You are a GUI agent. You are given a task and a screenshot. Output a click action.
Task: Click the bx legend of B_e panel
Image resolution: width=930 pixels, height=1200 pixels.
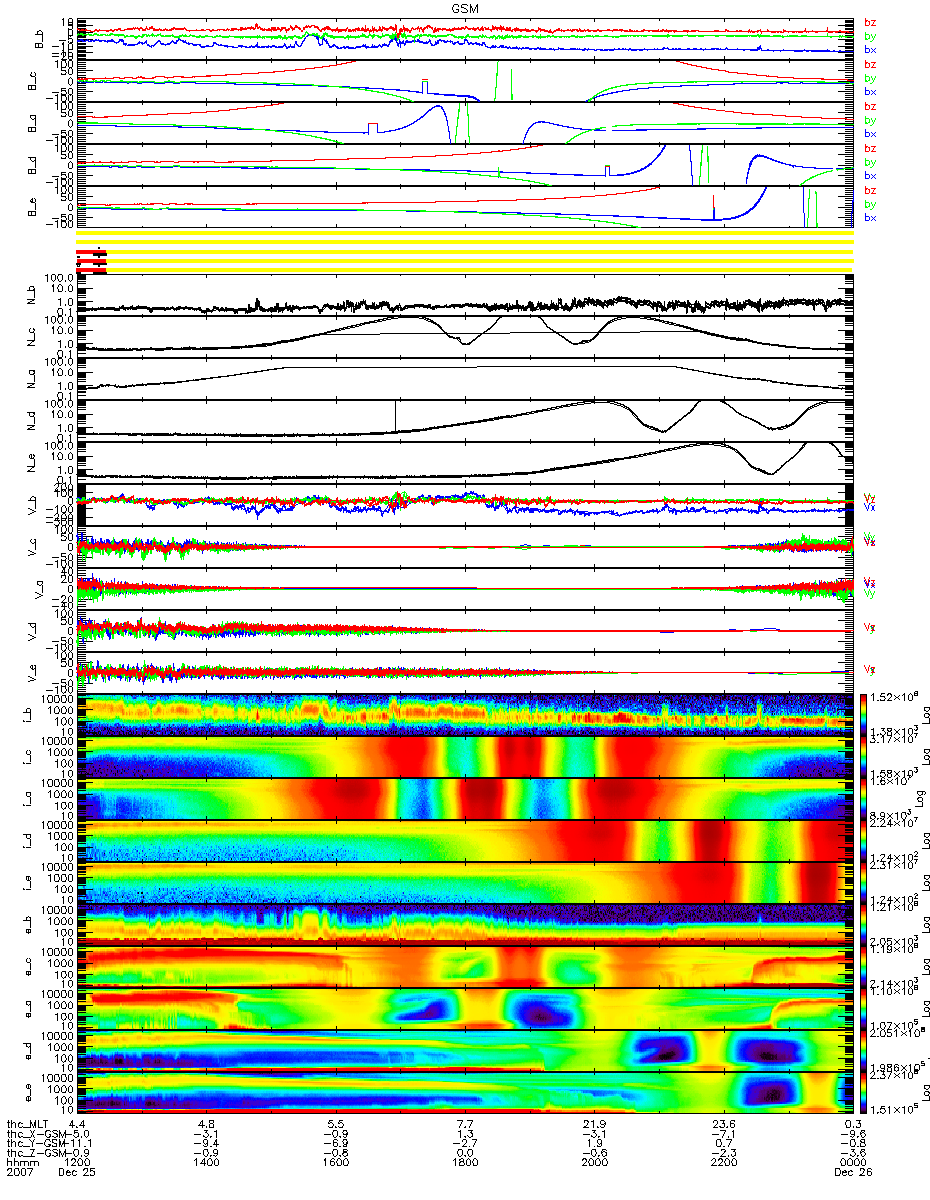click(870, 217)
